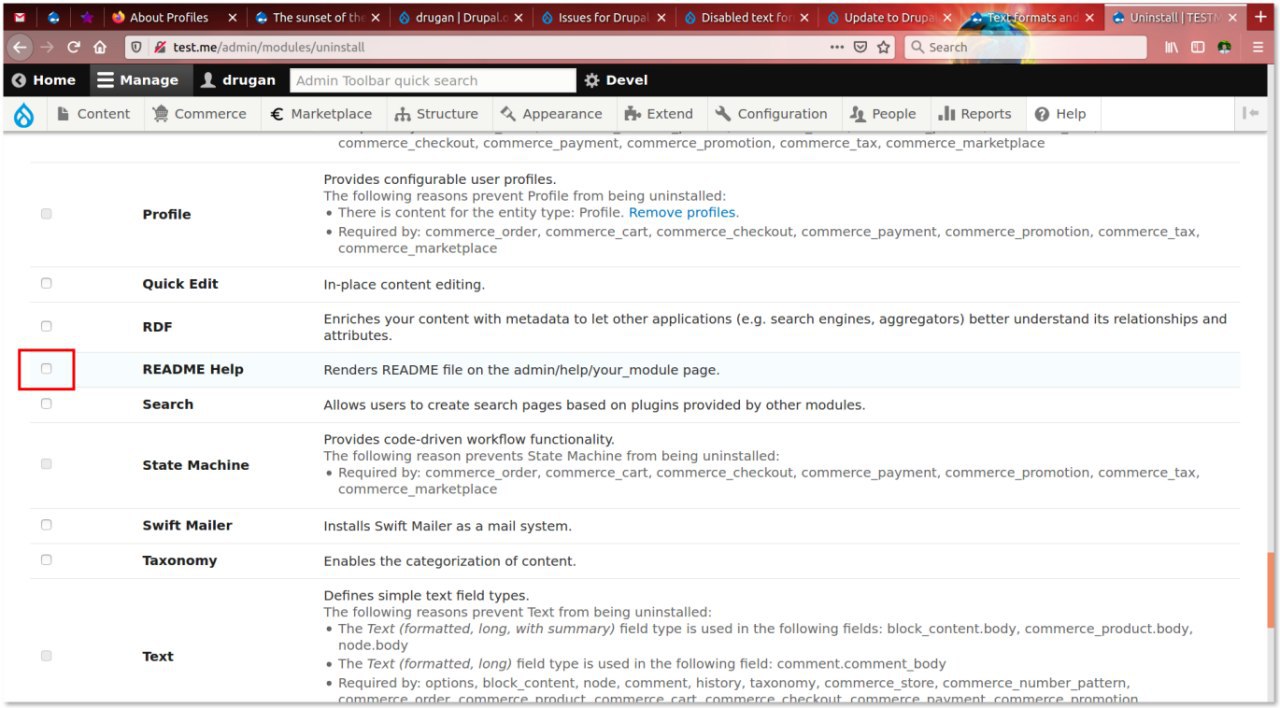Viewport: 1280px width, 708px height.
Task: Open the Content admin menu
Action: (94, 114)
